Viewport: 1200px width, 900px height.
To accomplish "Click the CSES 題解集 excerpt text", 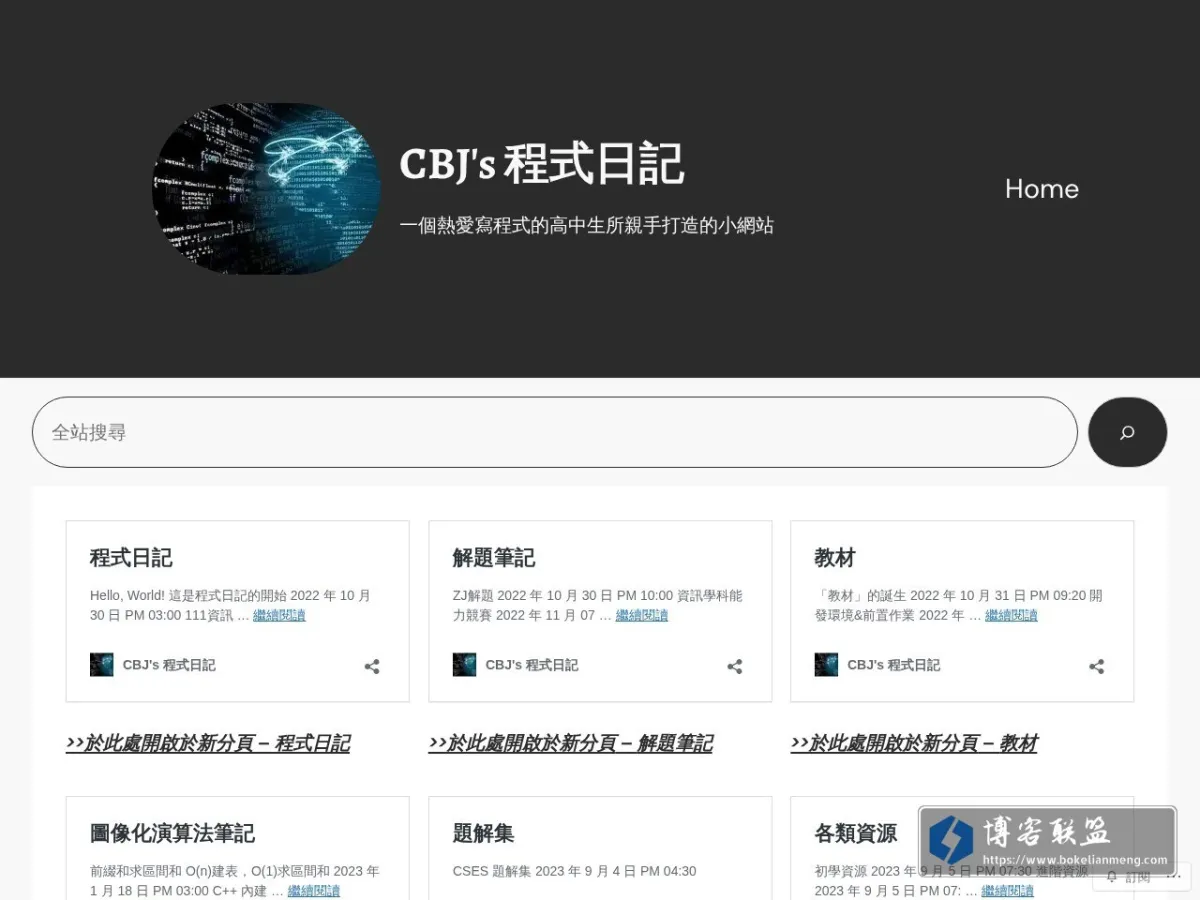I will click(x=574, y=871).
